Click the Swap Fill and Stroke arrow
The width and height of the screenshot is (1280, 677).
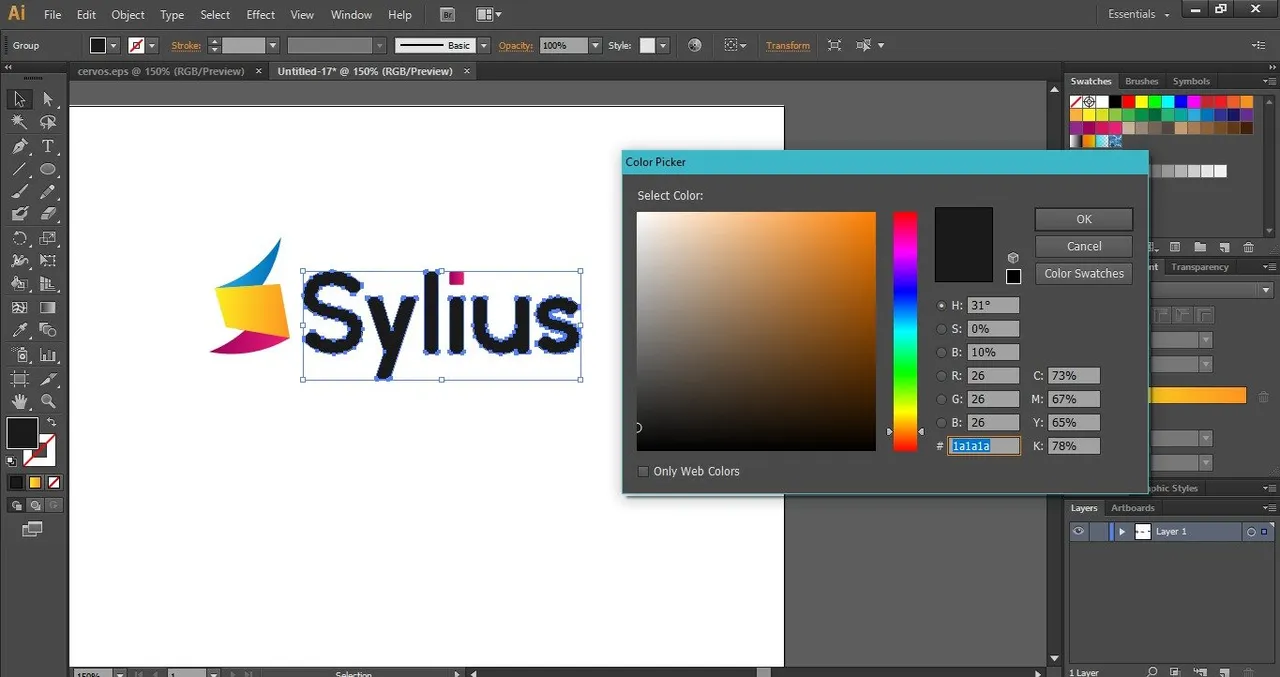click(x=51, y=423)
